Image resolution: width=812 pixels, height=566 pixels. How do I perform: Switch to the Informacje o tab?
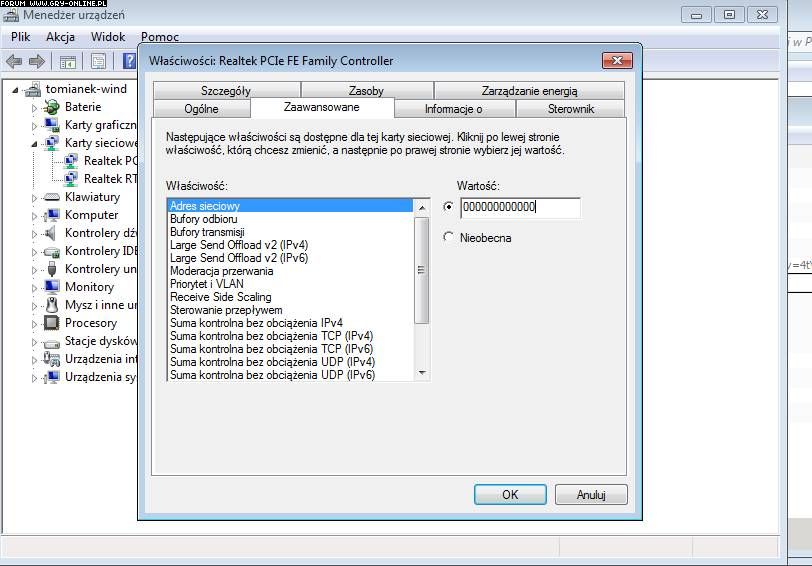click(x=454, y=109)
